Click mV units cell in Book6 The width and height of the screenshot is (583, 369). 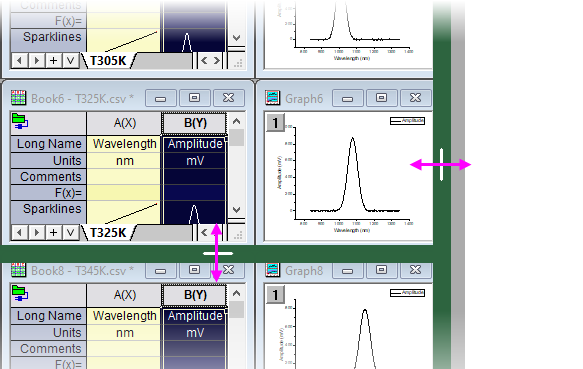[x=194, y=161]
